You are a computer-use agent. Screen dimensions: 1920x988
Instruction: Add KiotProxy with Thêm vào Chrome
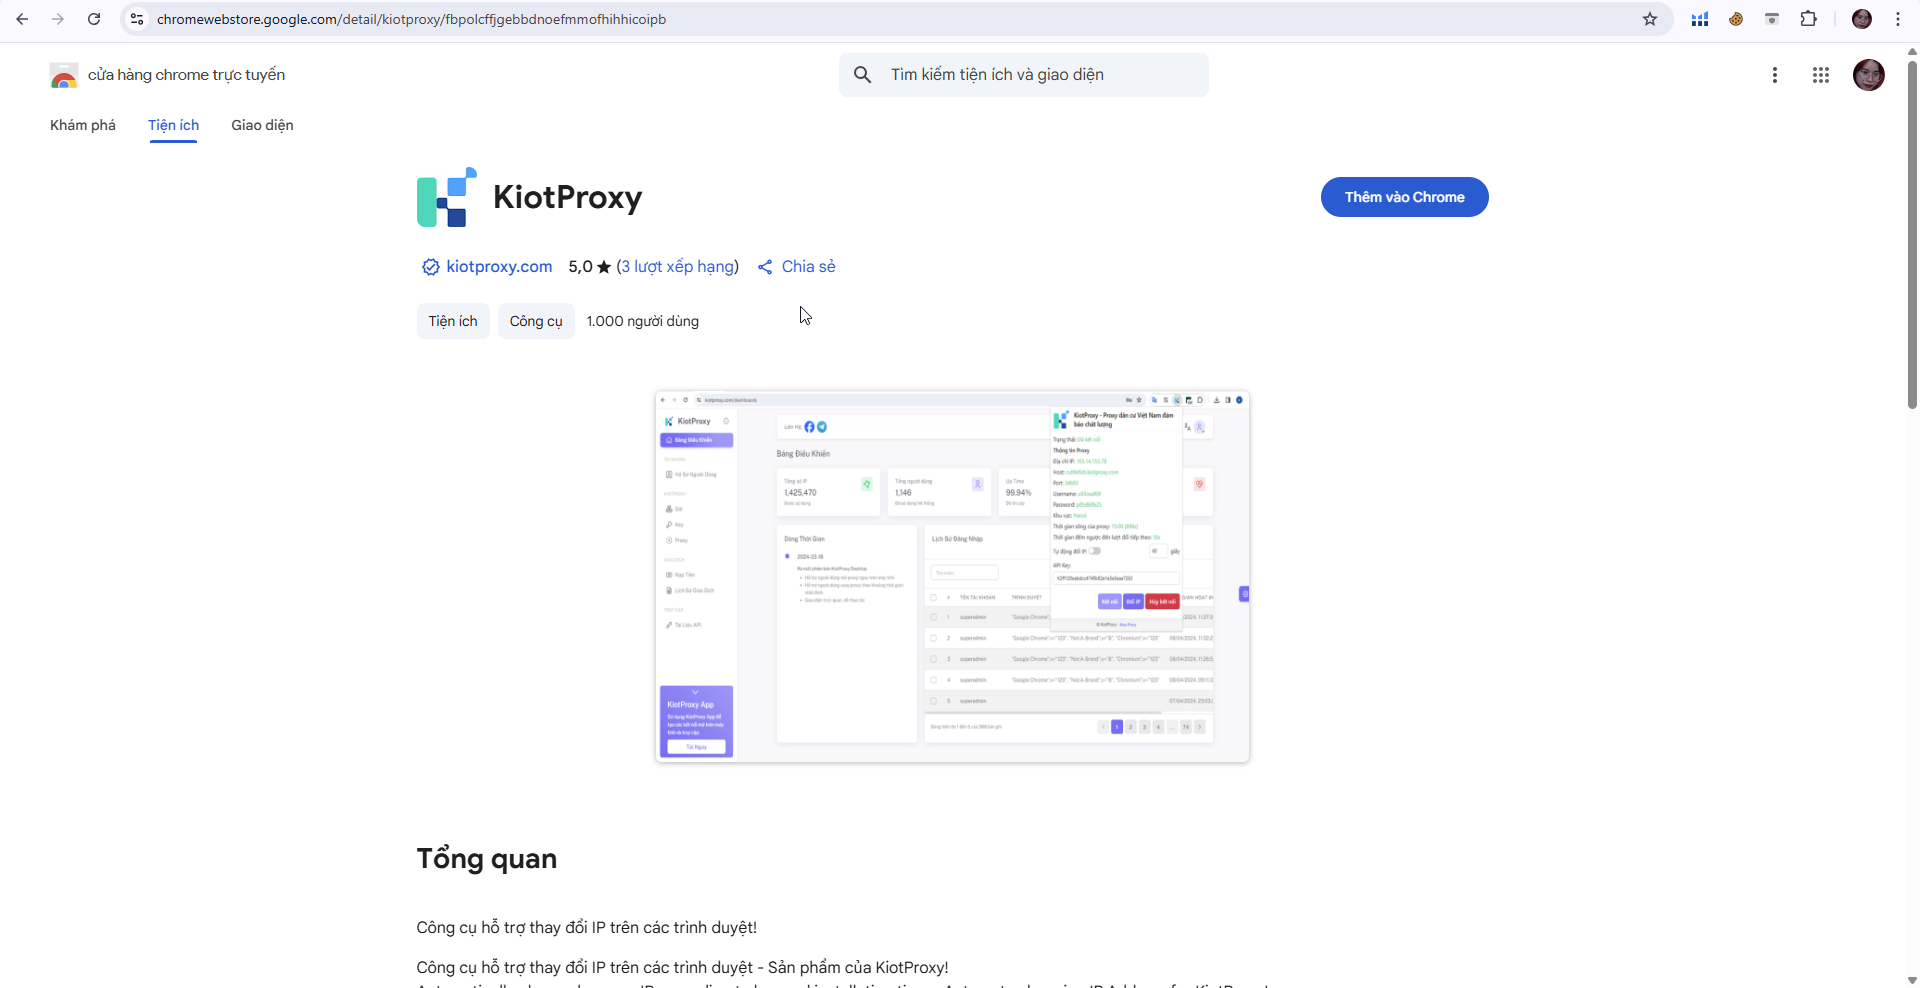[1404, 197]
